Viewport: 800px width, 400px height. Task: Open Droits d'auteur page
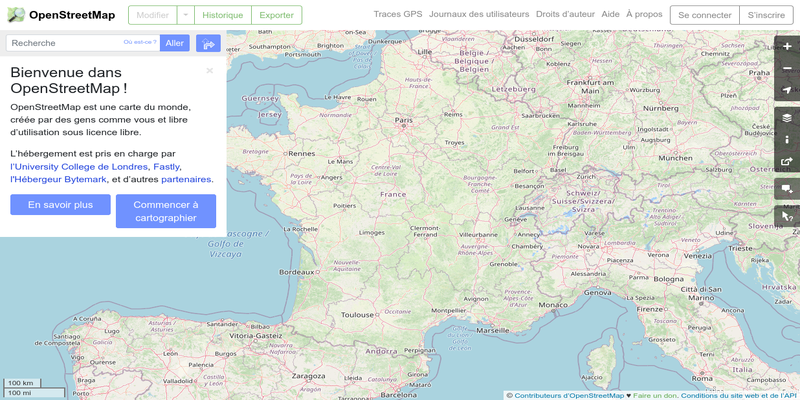coord(565,14)
